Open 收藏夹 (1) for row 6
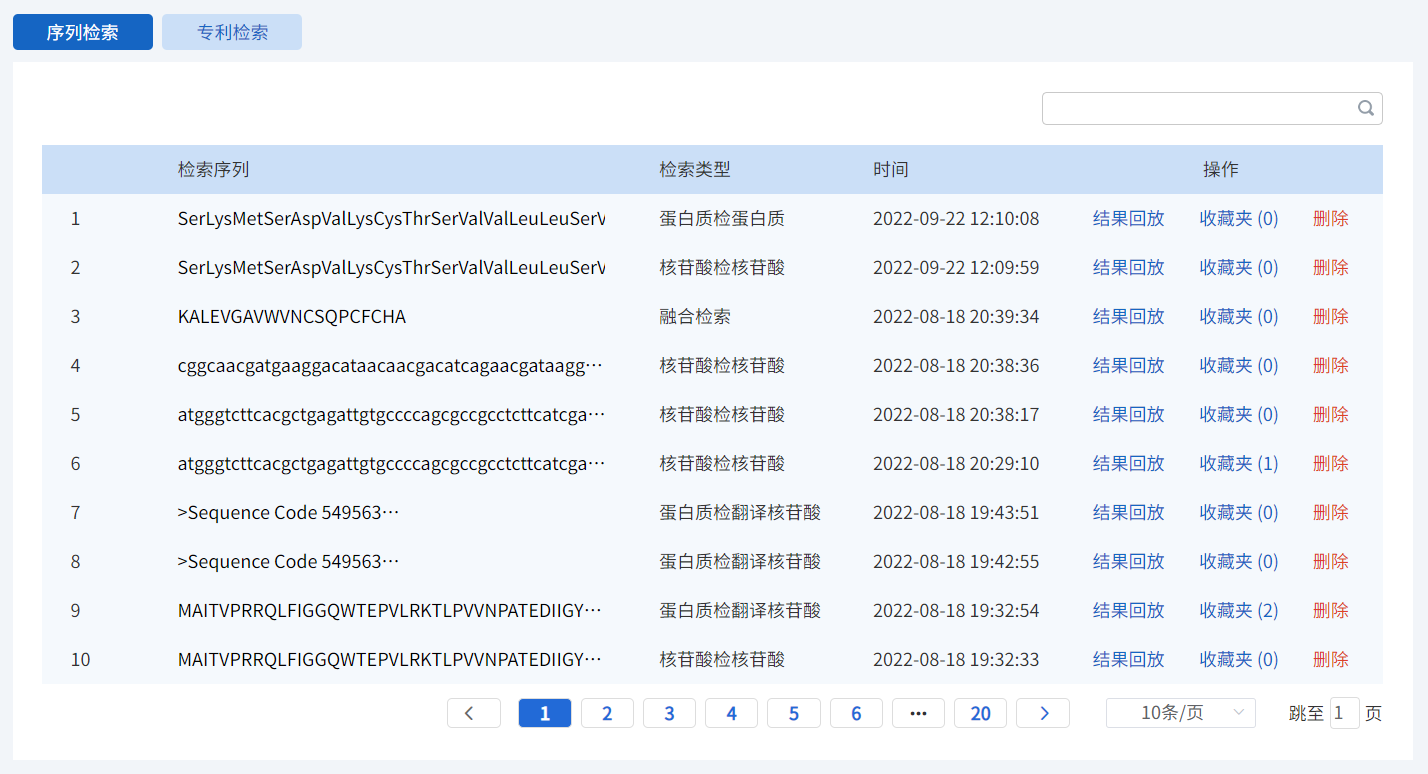 coord(1239,463)
